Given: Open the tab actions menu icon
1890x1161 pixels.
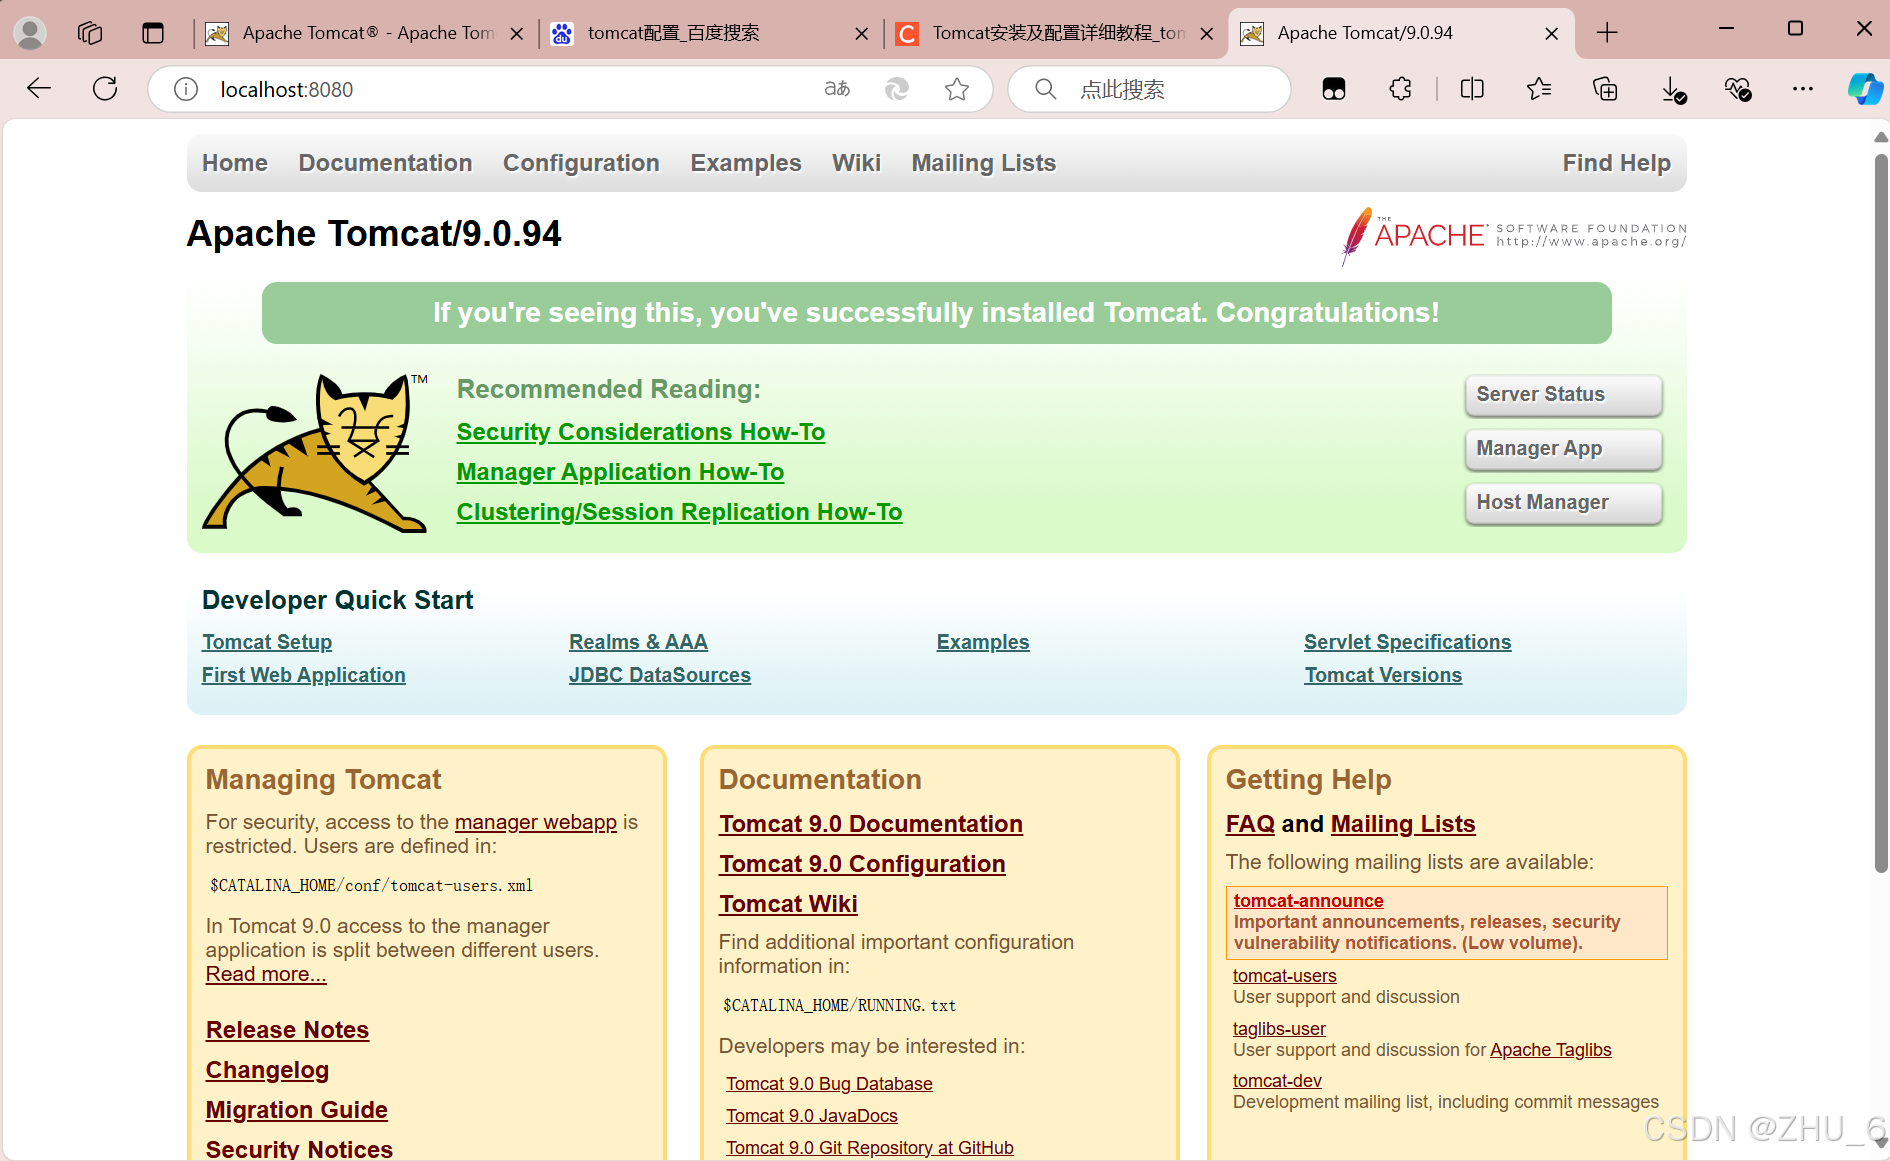Looking at the screenshot, I should coord(152,33).
